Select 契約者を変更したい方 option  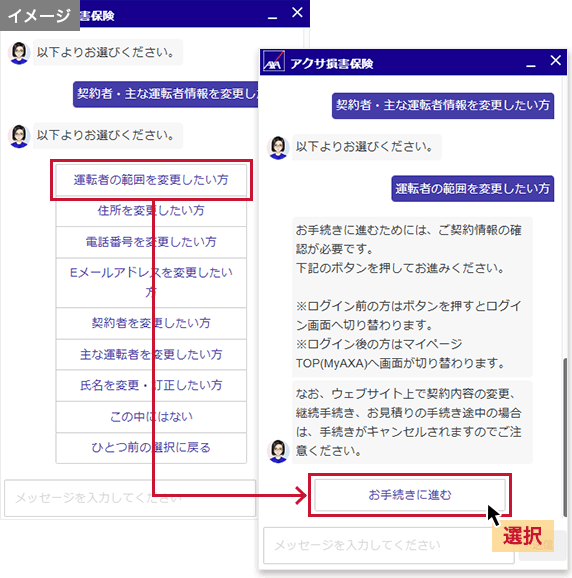(x=151, y=323)
